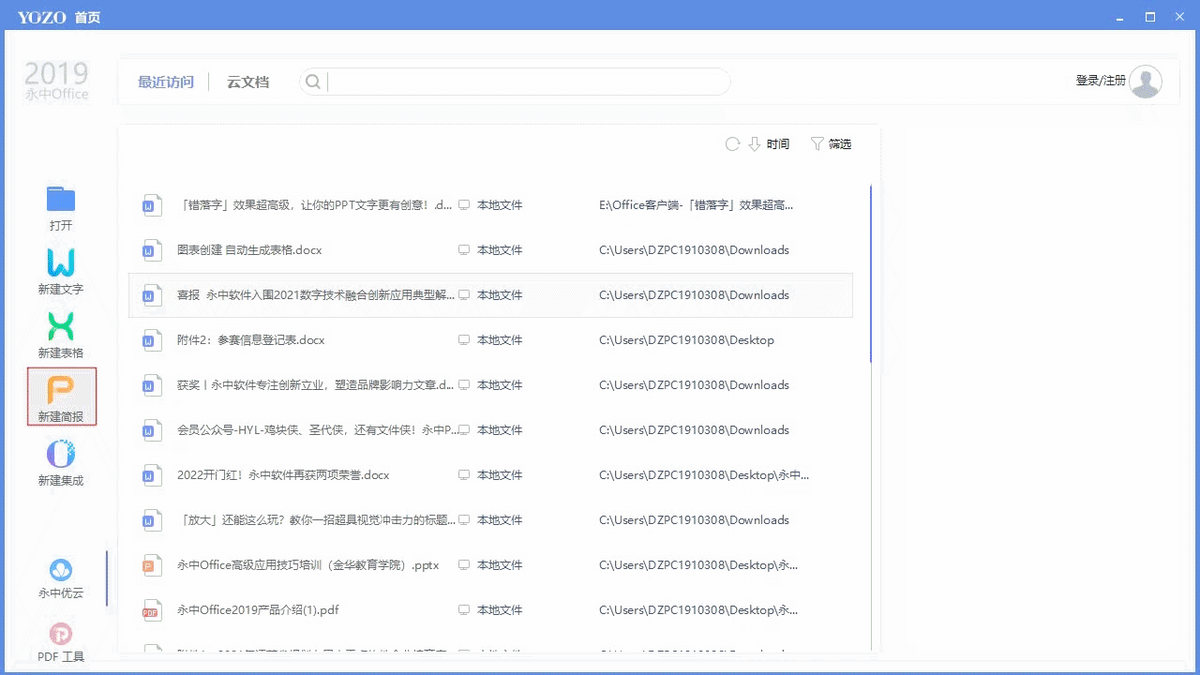This screenshot has width=1200, height=675.
Task: Click 本地文件 label in pptx row
Action: click(500, 565)
